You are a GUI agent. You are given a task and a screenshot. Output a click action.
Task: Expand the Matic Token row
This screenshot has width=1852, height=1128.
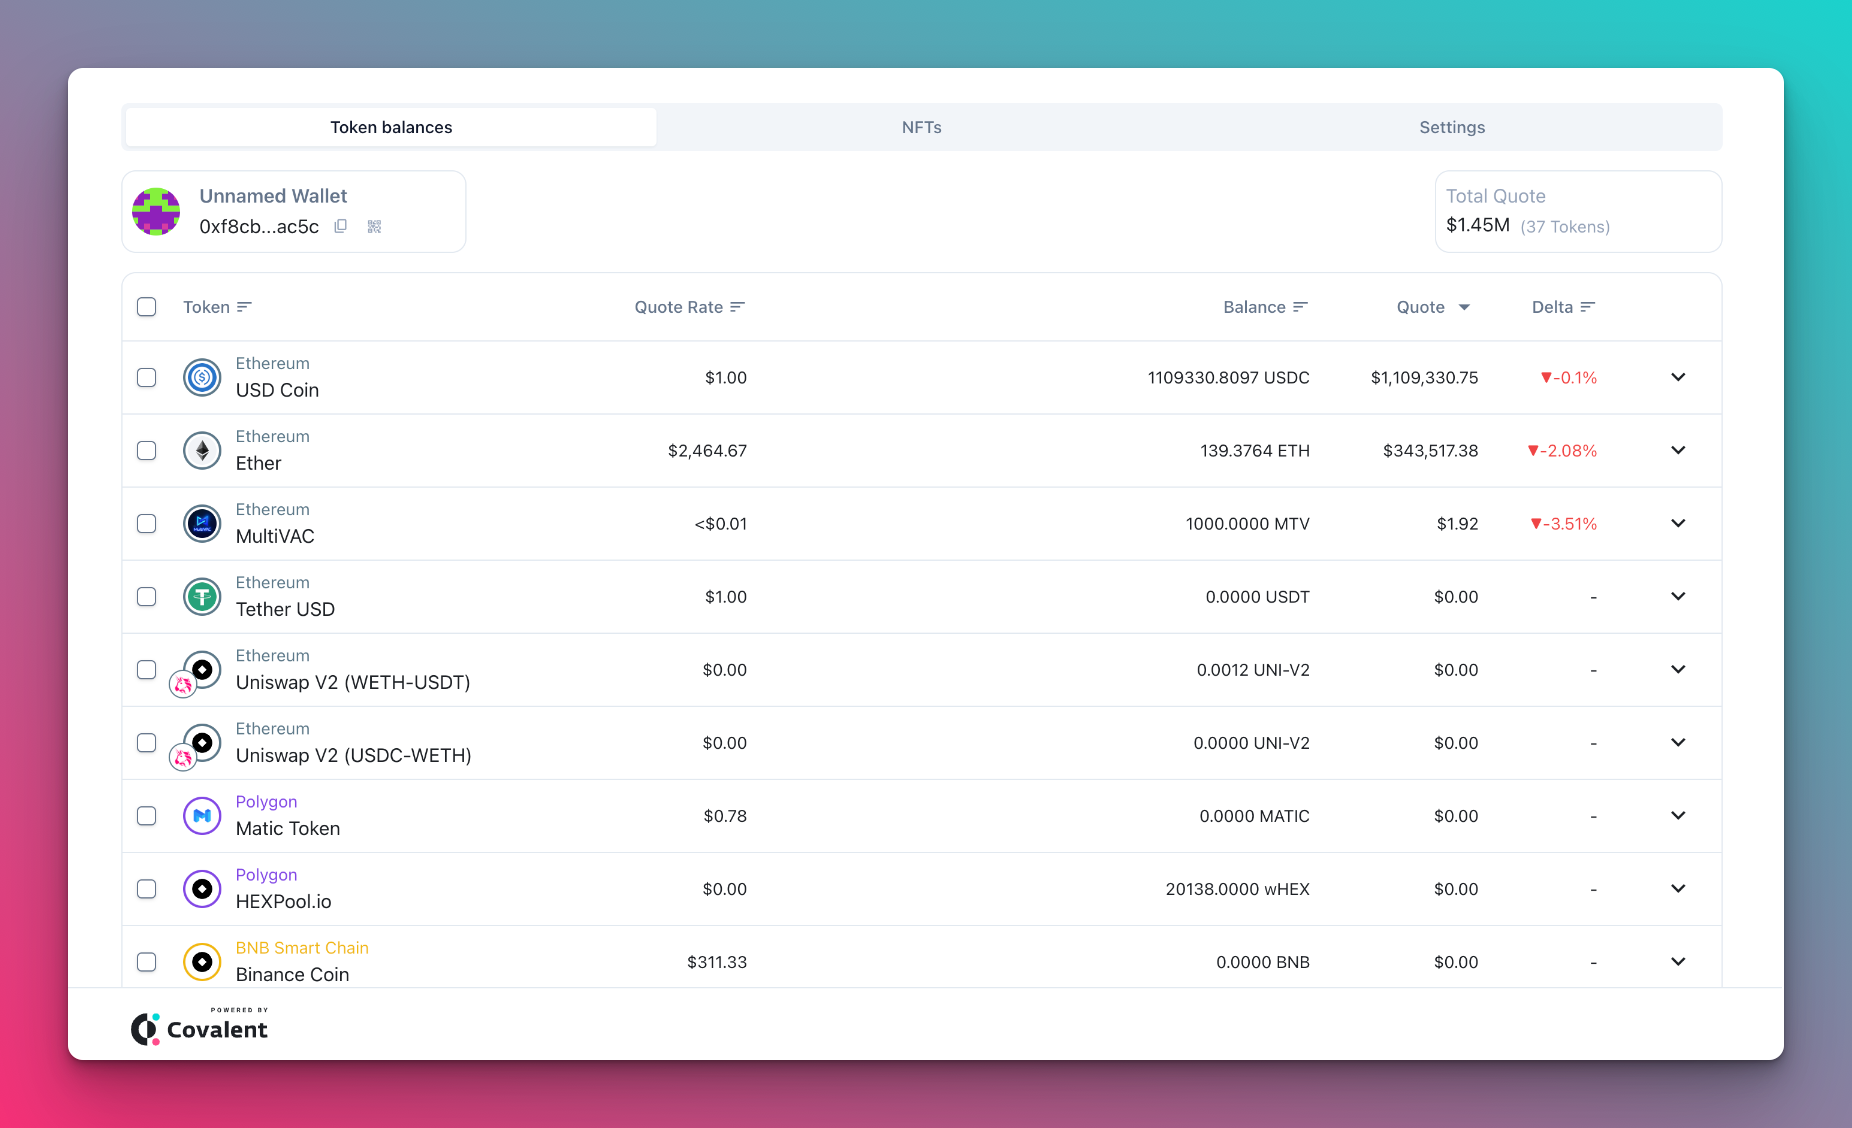pos(1678,815)
